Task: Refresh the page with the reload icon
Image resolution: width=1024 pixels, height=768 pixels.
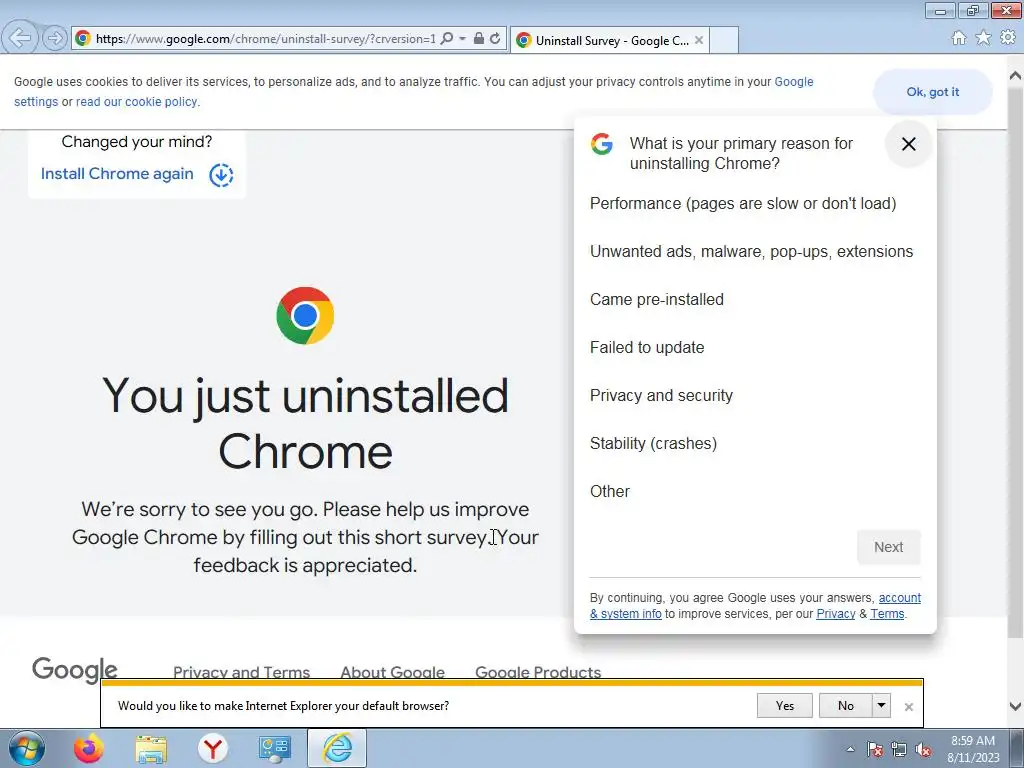Action: 496,39
